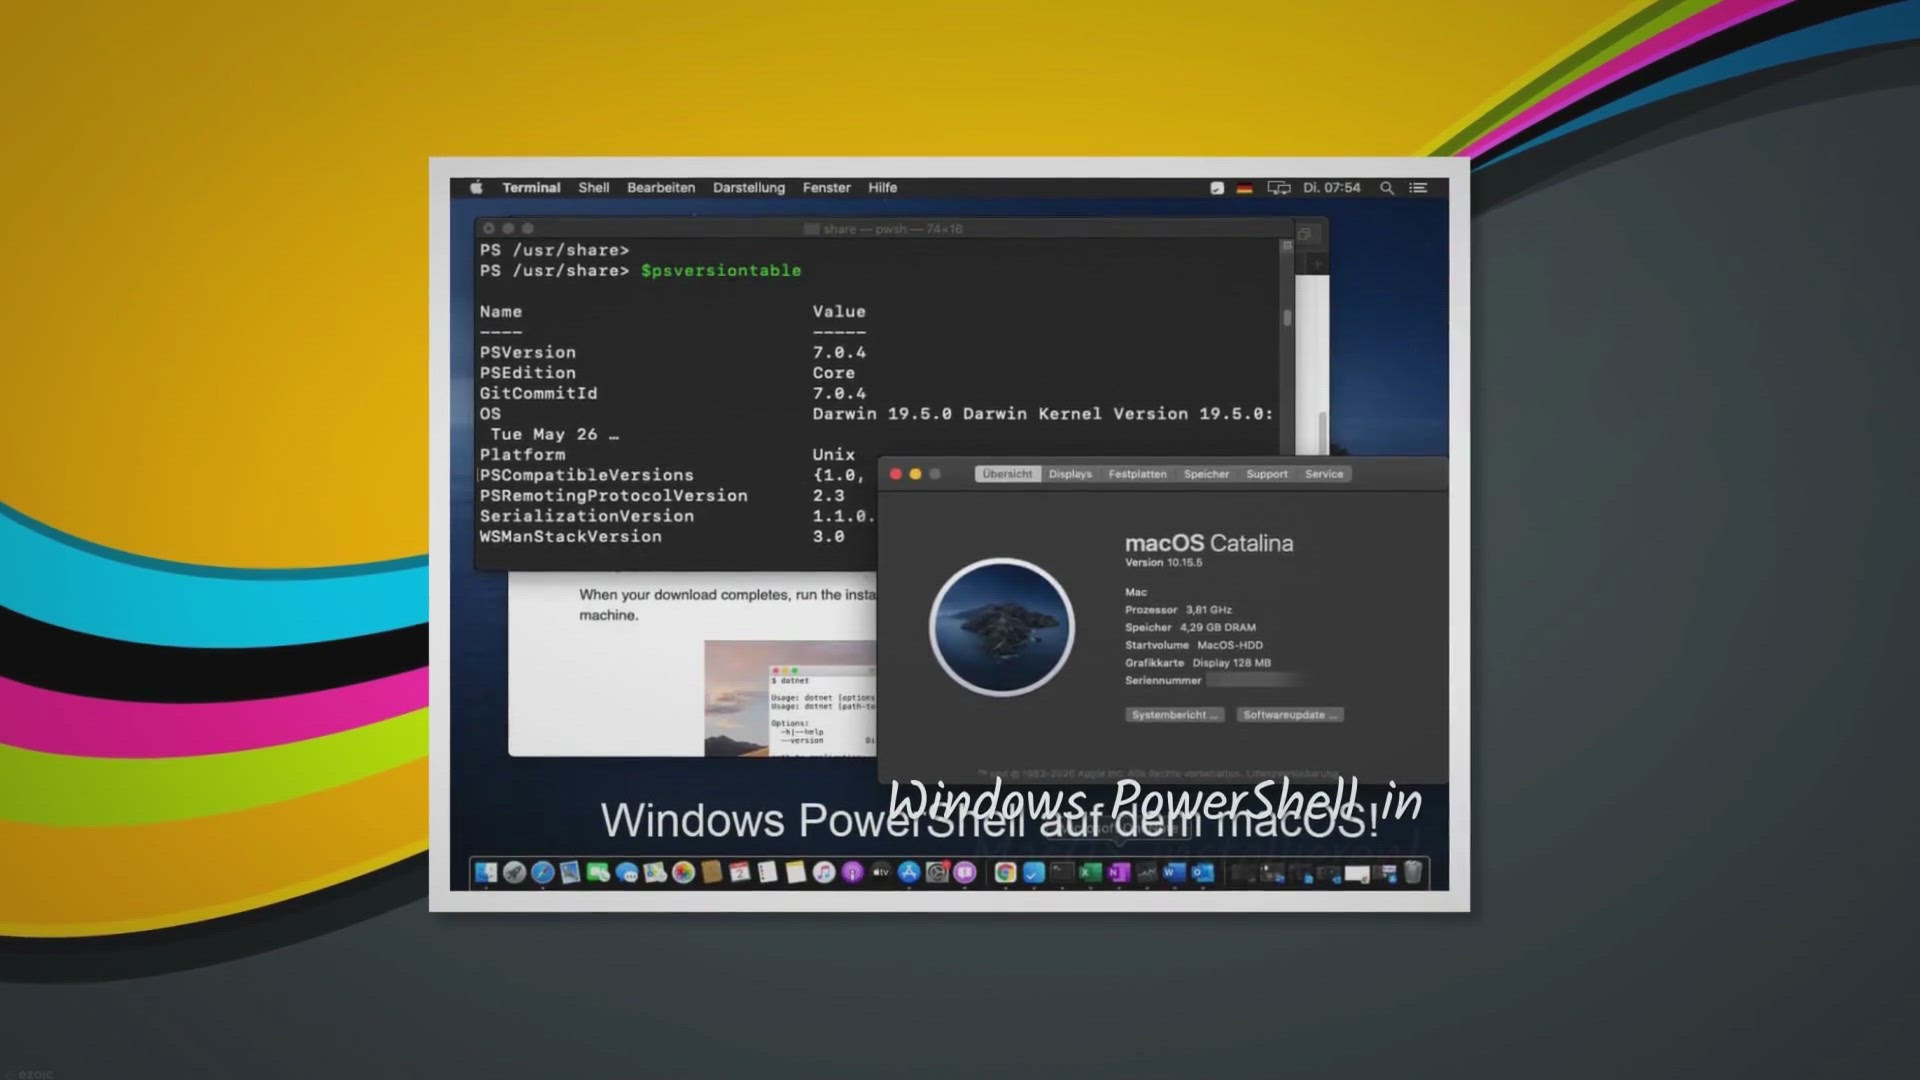This screenshot has width=1920, height=1080.
Task: Click the Softwareupdate button
Action: pyautogui.click(x=1289, y=715)
